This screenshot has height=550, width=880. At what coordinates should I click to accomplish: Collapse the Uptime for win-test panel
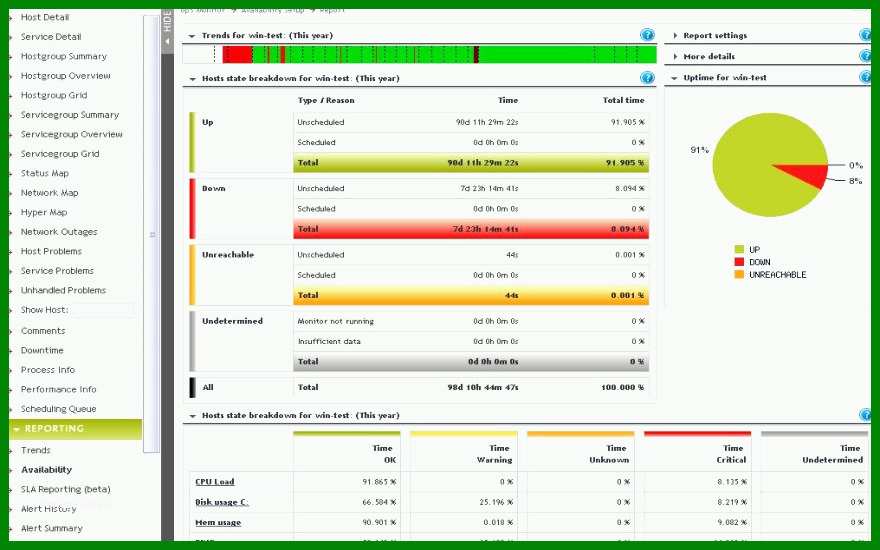(675, 78)
